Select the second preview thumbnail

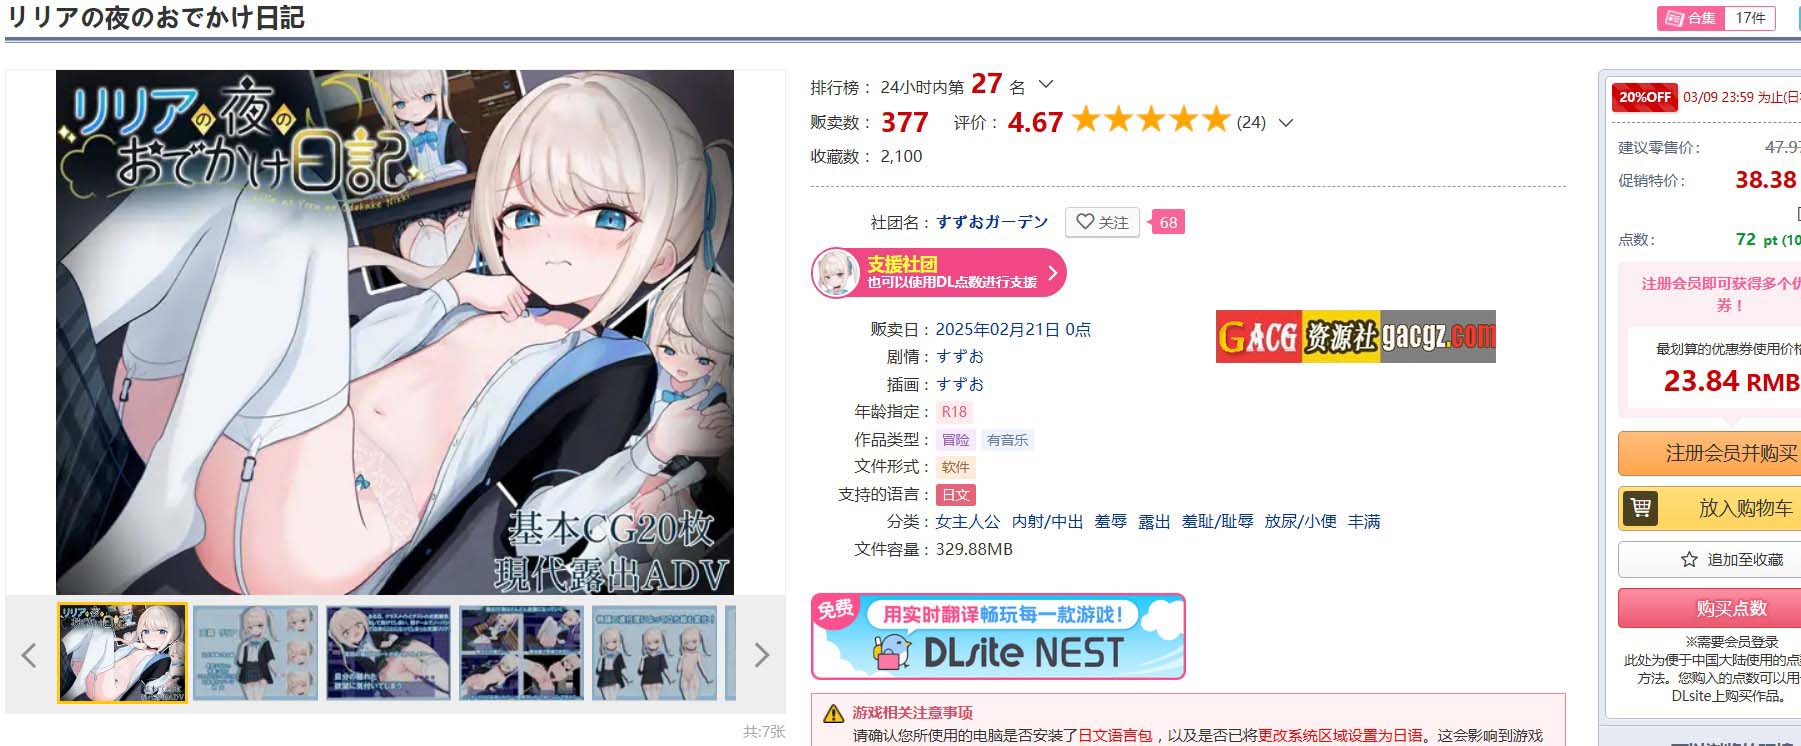pyautogui.click(x=255, y=653)
